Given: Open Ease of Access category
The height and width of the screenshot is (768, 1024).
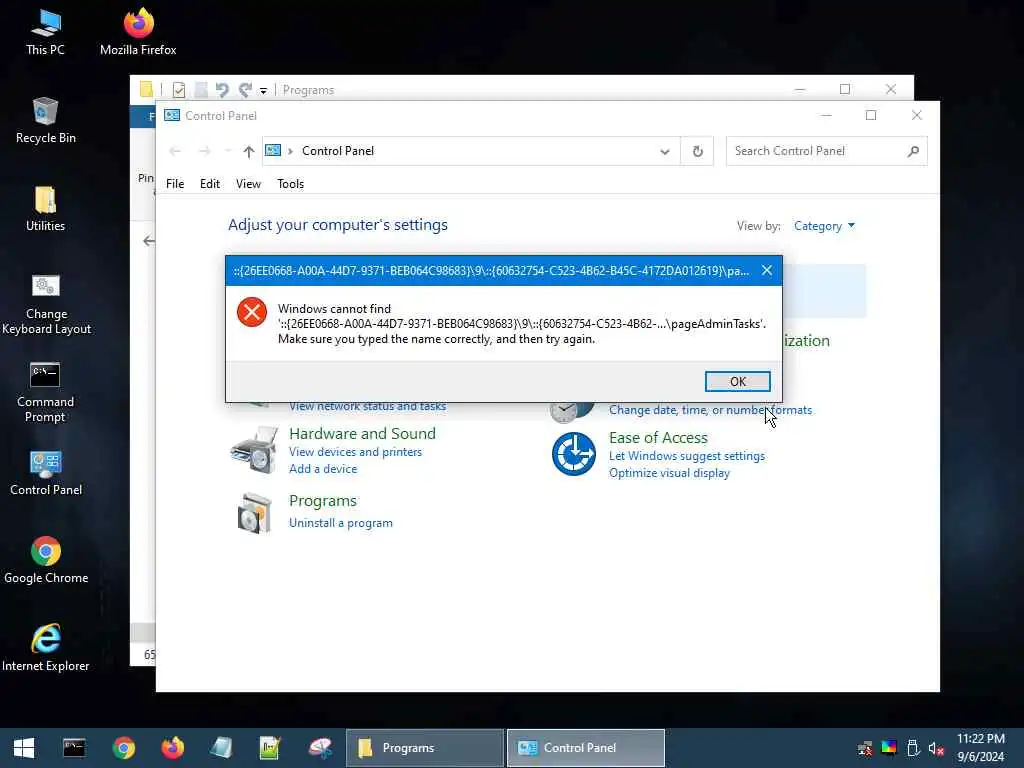Looking at the screenshot, I should coord(658,438).
